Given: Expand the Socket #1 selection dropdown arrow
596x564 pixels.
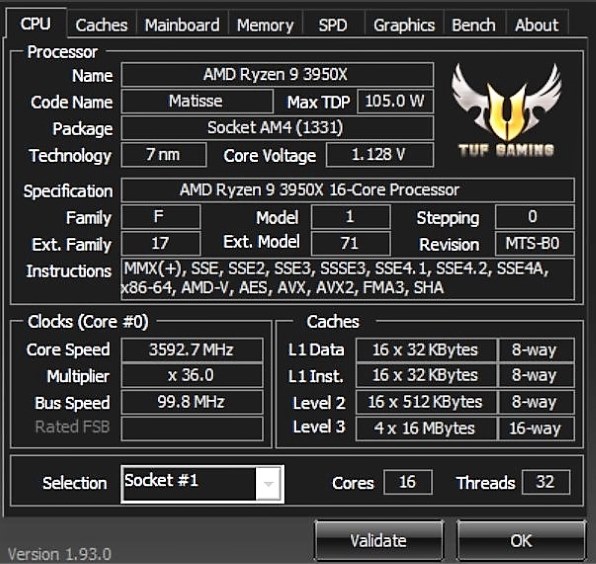Looking at the screenshot, I should (269, 484).
